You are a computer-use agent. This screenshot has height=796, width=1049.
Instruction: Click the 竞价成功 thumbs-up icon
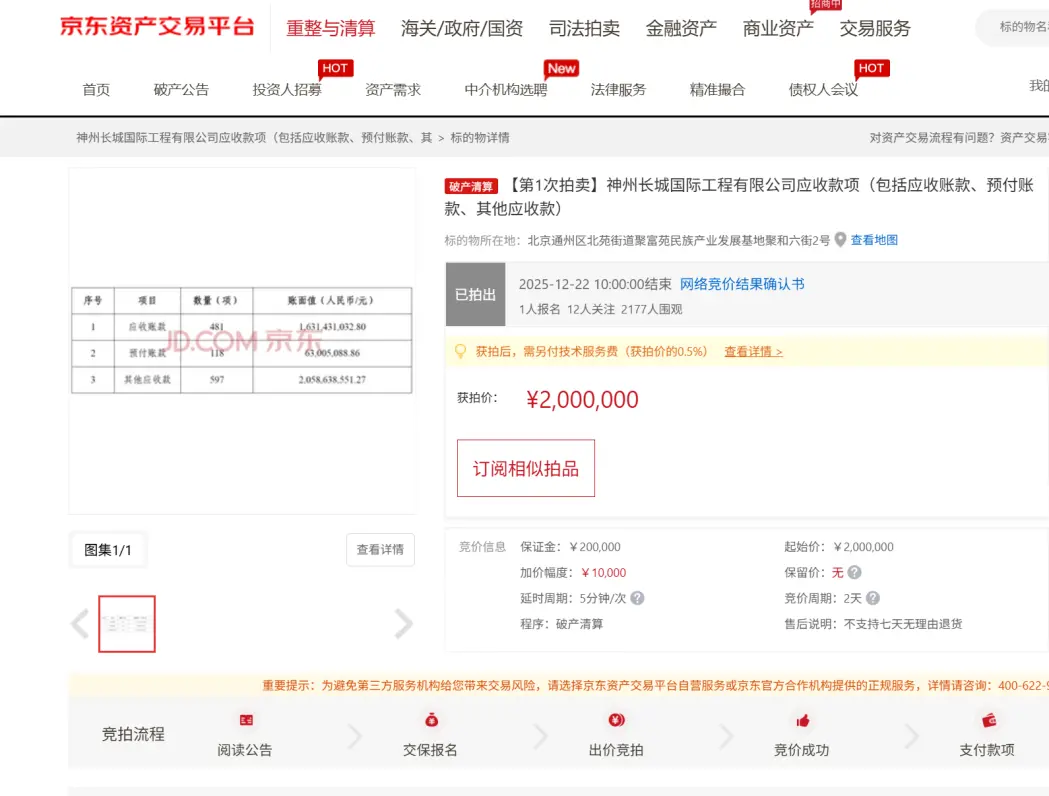(x=802, y=720)
